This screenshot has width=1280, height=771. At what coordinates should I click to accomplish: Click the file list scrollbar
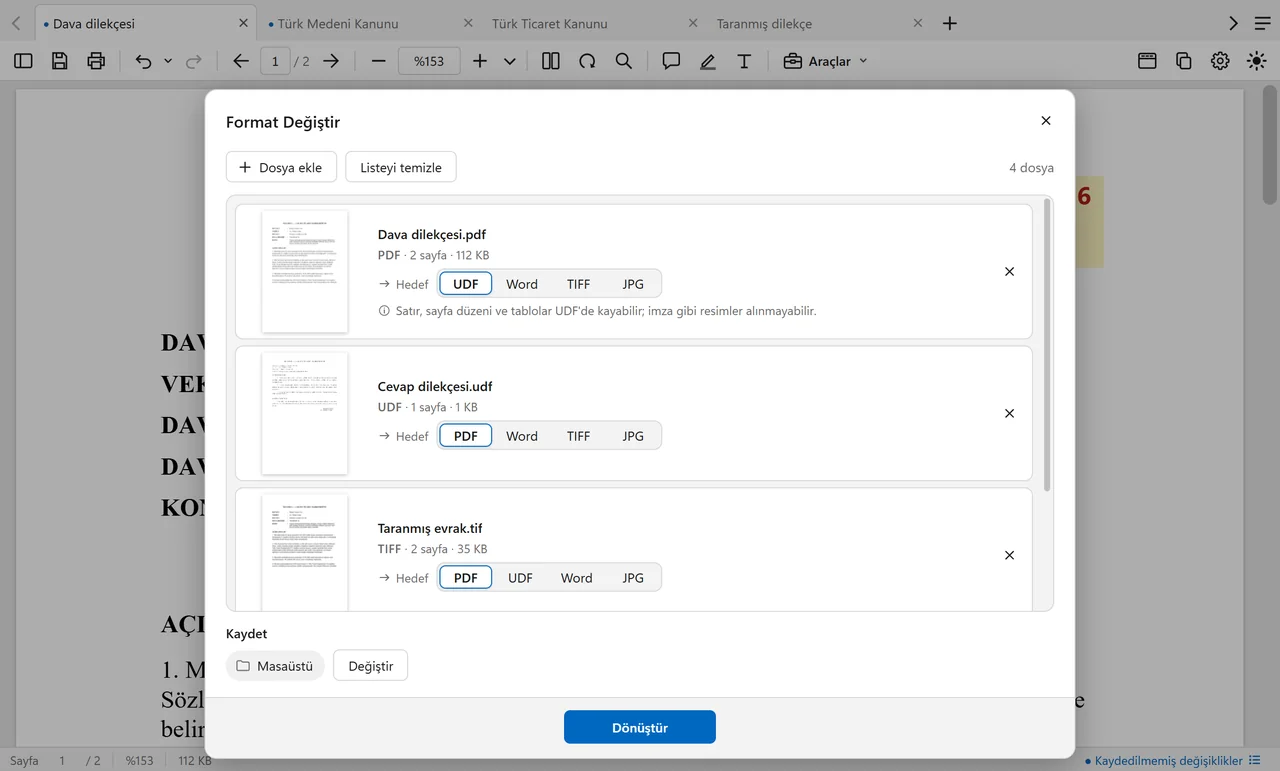click(1047, 344)
